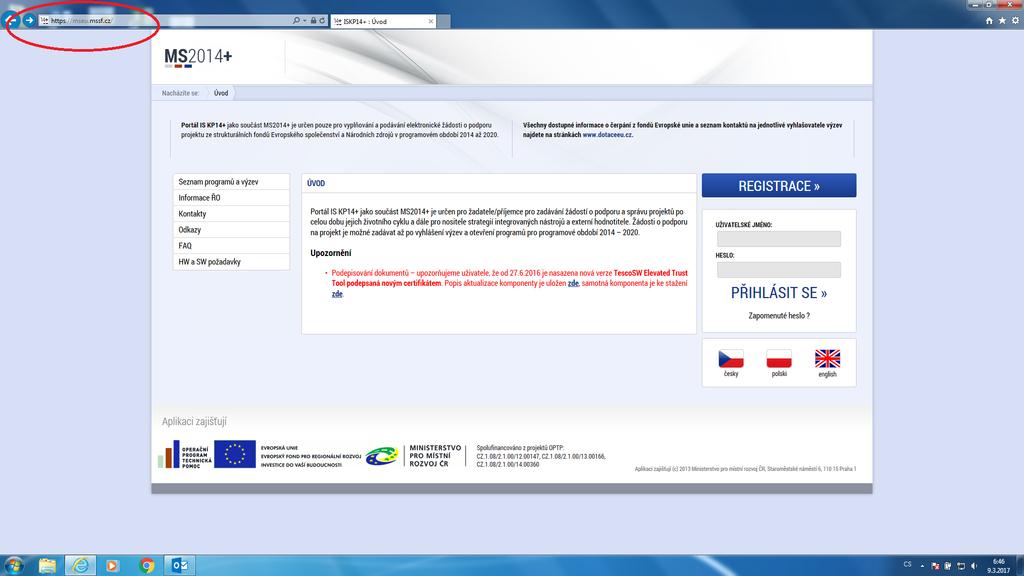This screenshot has height=576, width=1024.
Task: Click the Zapomenuté heslo ? link
Action: coord(778,315)
